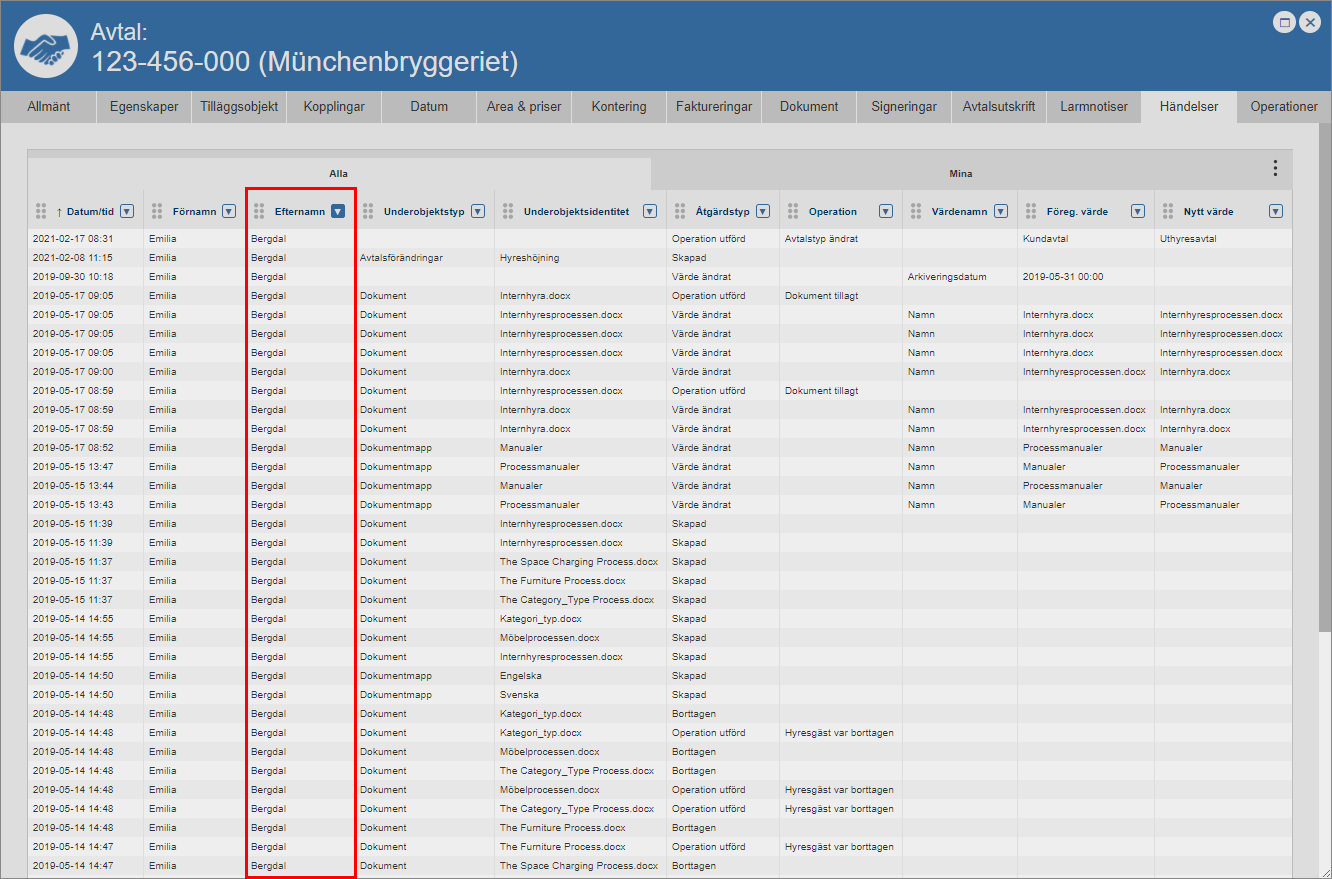
Task: Open the Efternamn column filter dropdown
Action: pos(338,211)
